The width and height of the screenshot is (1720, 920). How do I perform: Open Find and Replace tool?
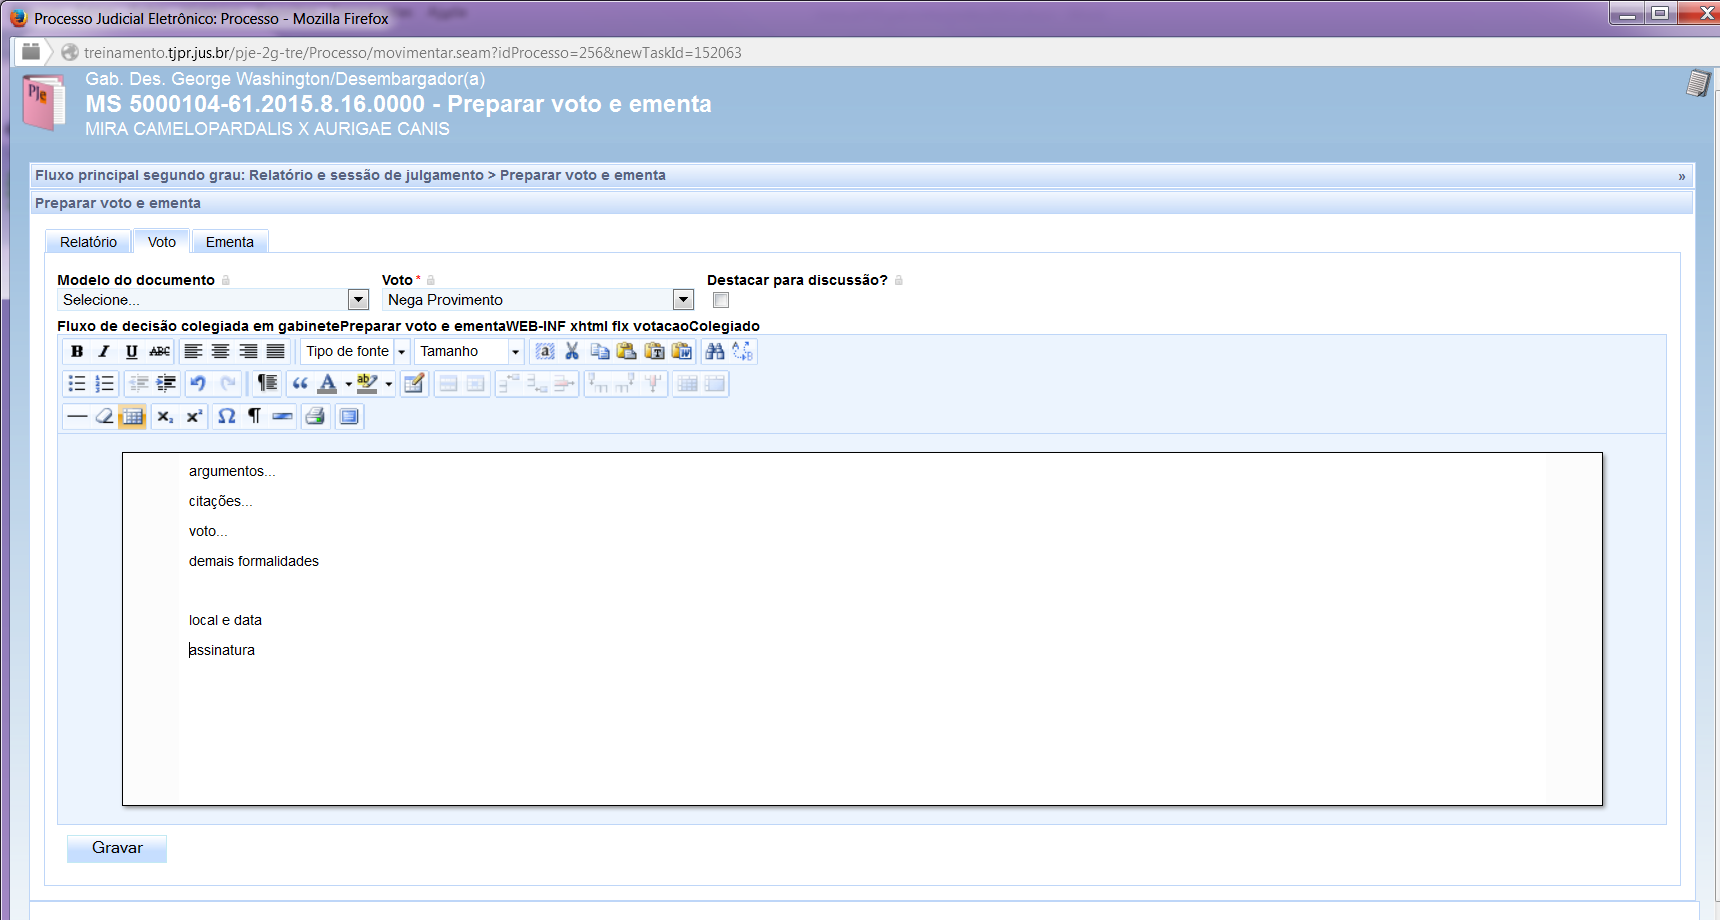743,351
